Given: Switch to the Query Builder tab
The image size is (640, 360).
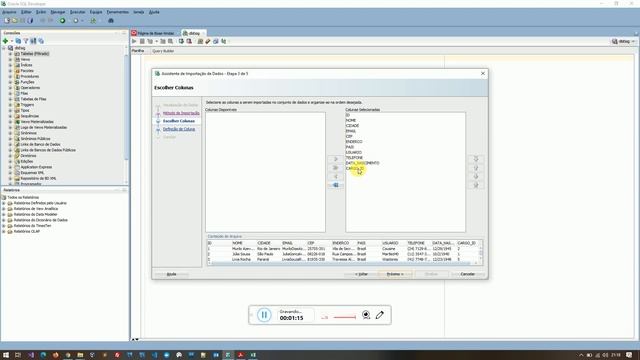Looking at the screenshot, I should (x=163, y=51).
